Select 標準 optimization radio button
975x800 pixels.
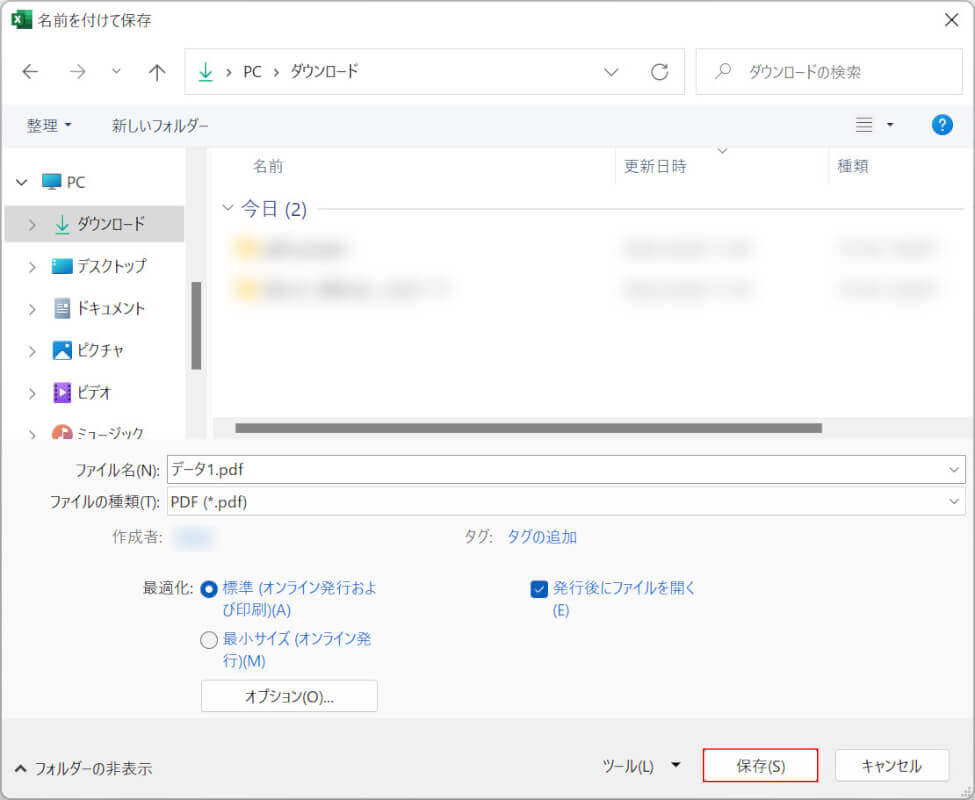click(209, 589)
